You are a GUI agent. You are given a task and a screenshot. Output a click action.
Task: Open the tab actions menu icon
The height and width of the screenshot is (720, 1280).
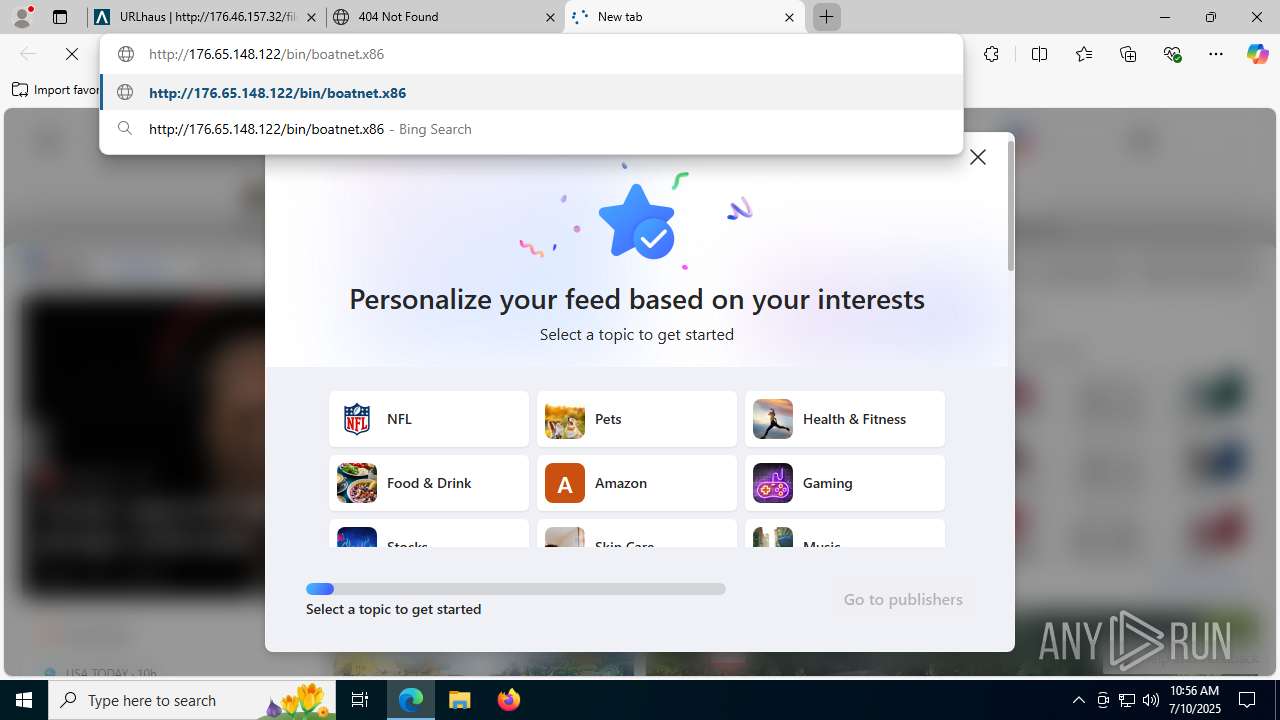tap(60, 17)
